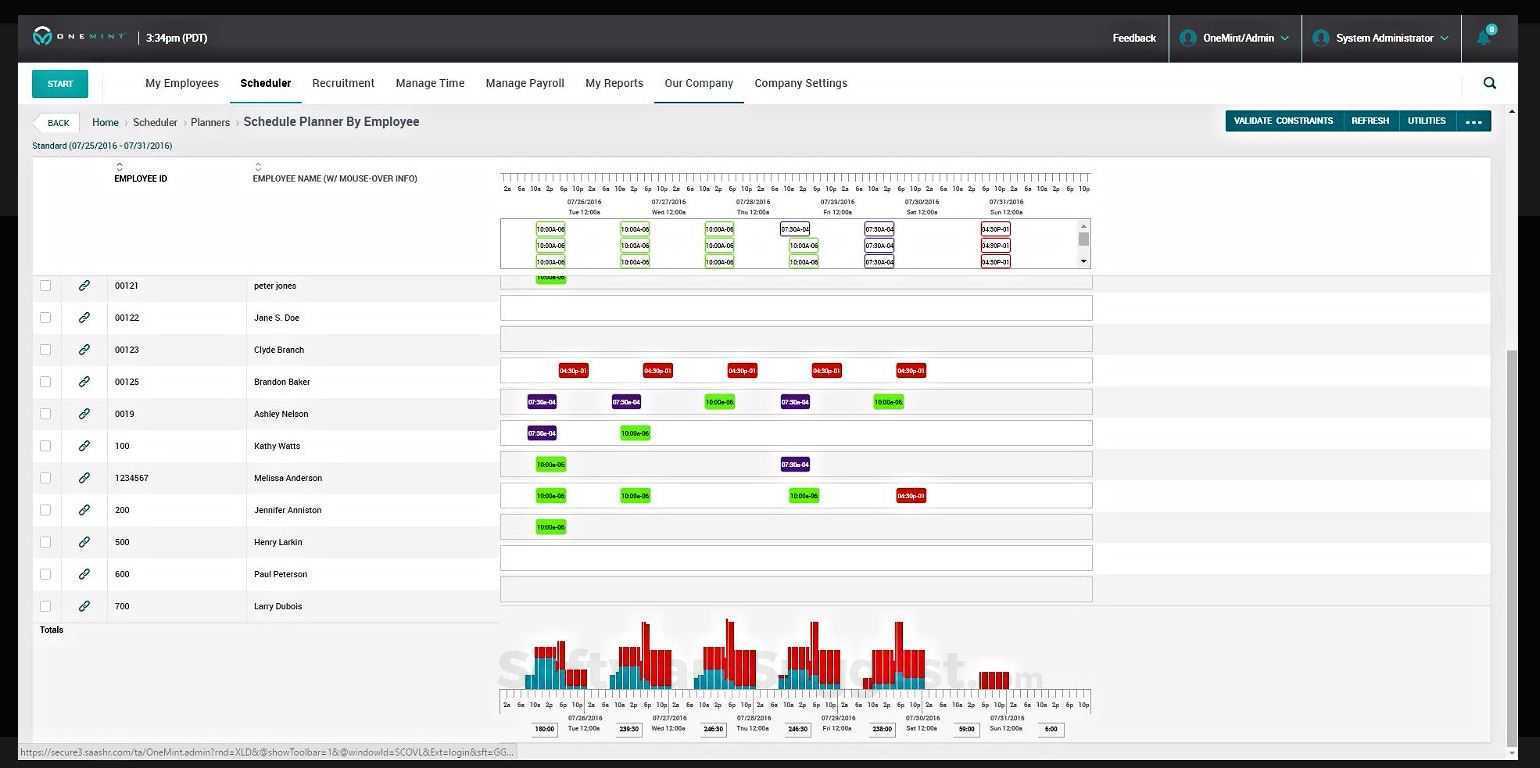Click link icon for Kathy Watts row
Screen dimensions: 1540x768
pyautogui.click(x=84, y=446)
